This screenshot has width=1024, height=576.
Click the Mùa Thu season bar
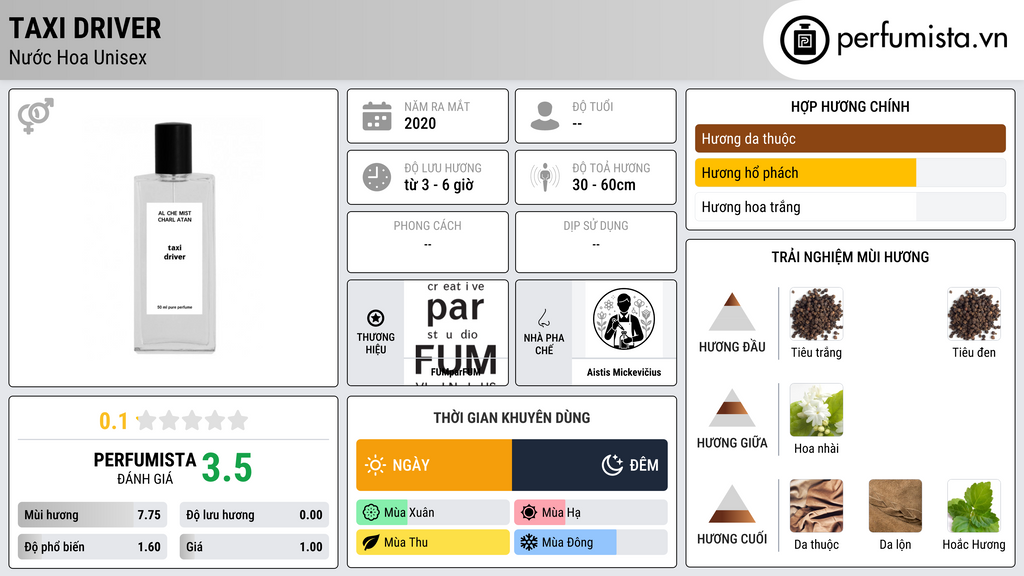[x=433, y=542]
